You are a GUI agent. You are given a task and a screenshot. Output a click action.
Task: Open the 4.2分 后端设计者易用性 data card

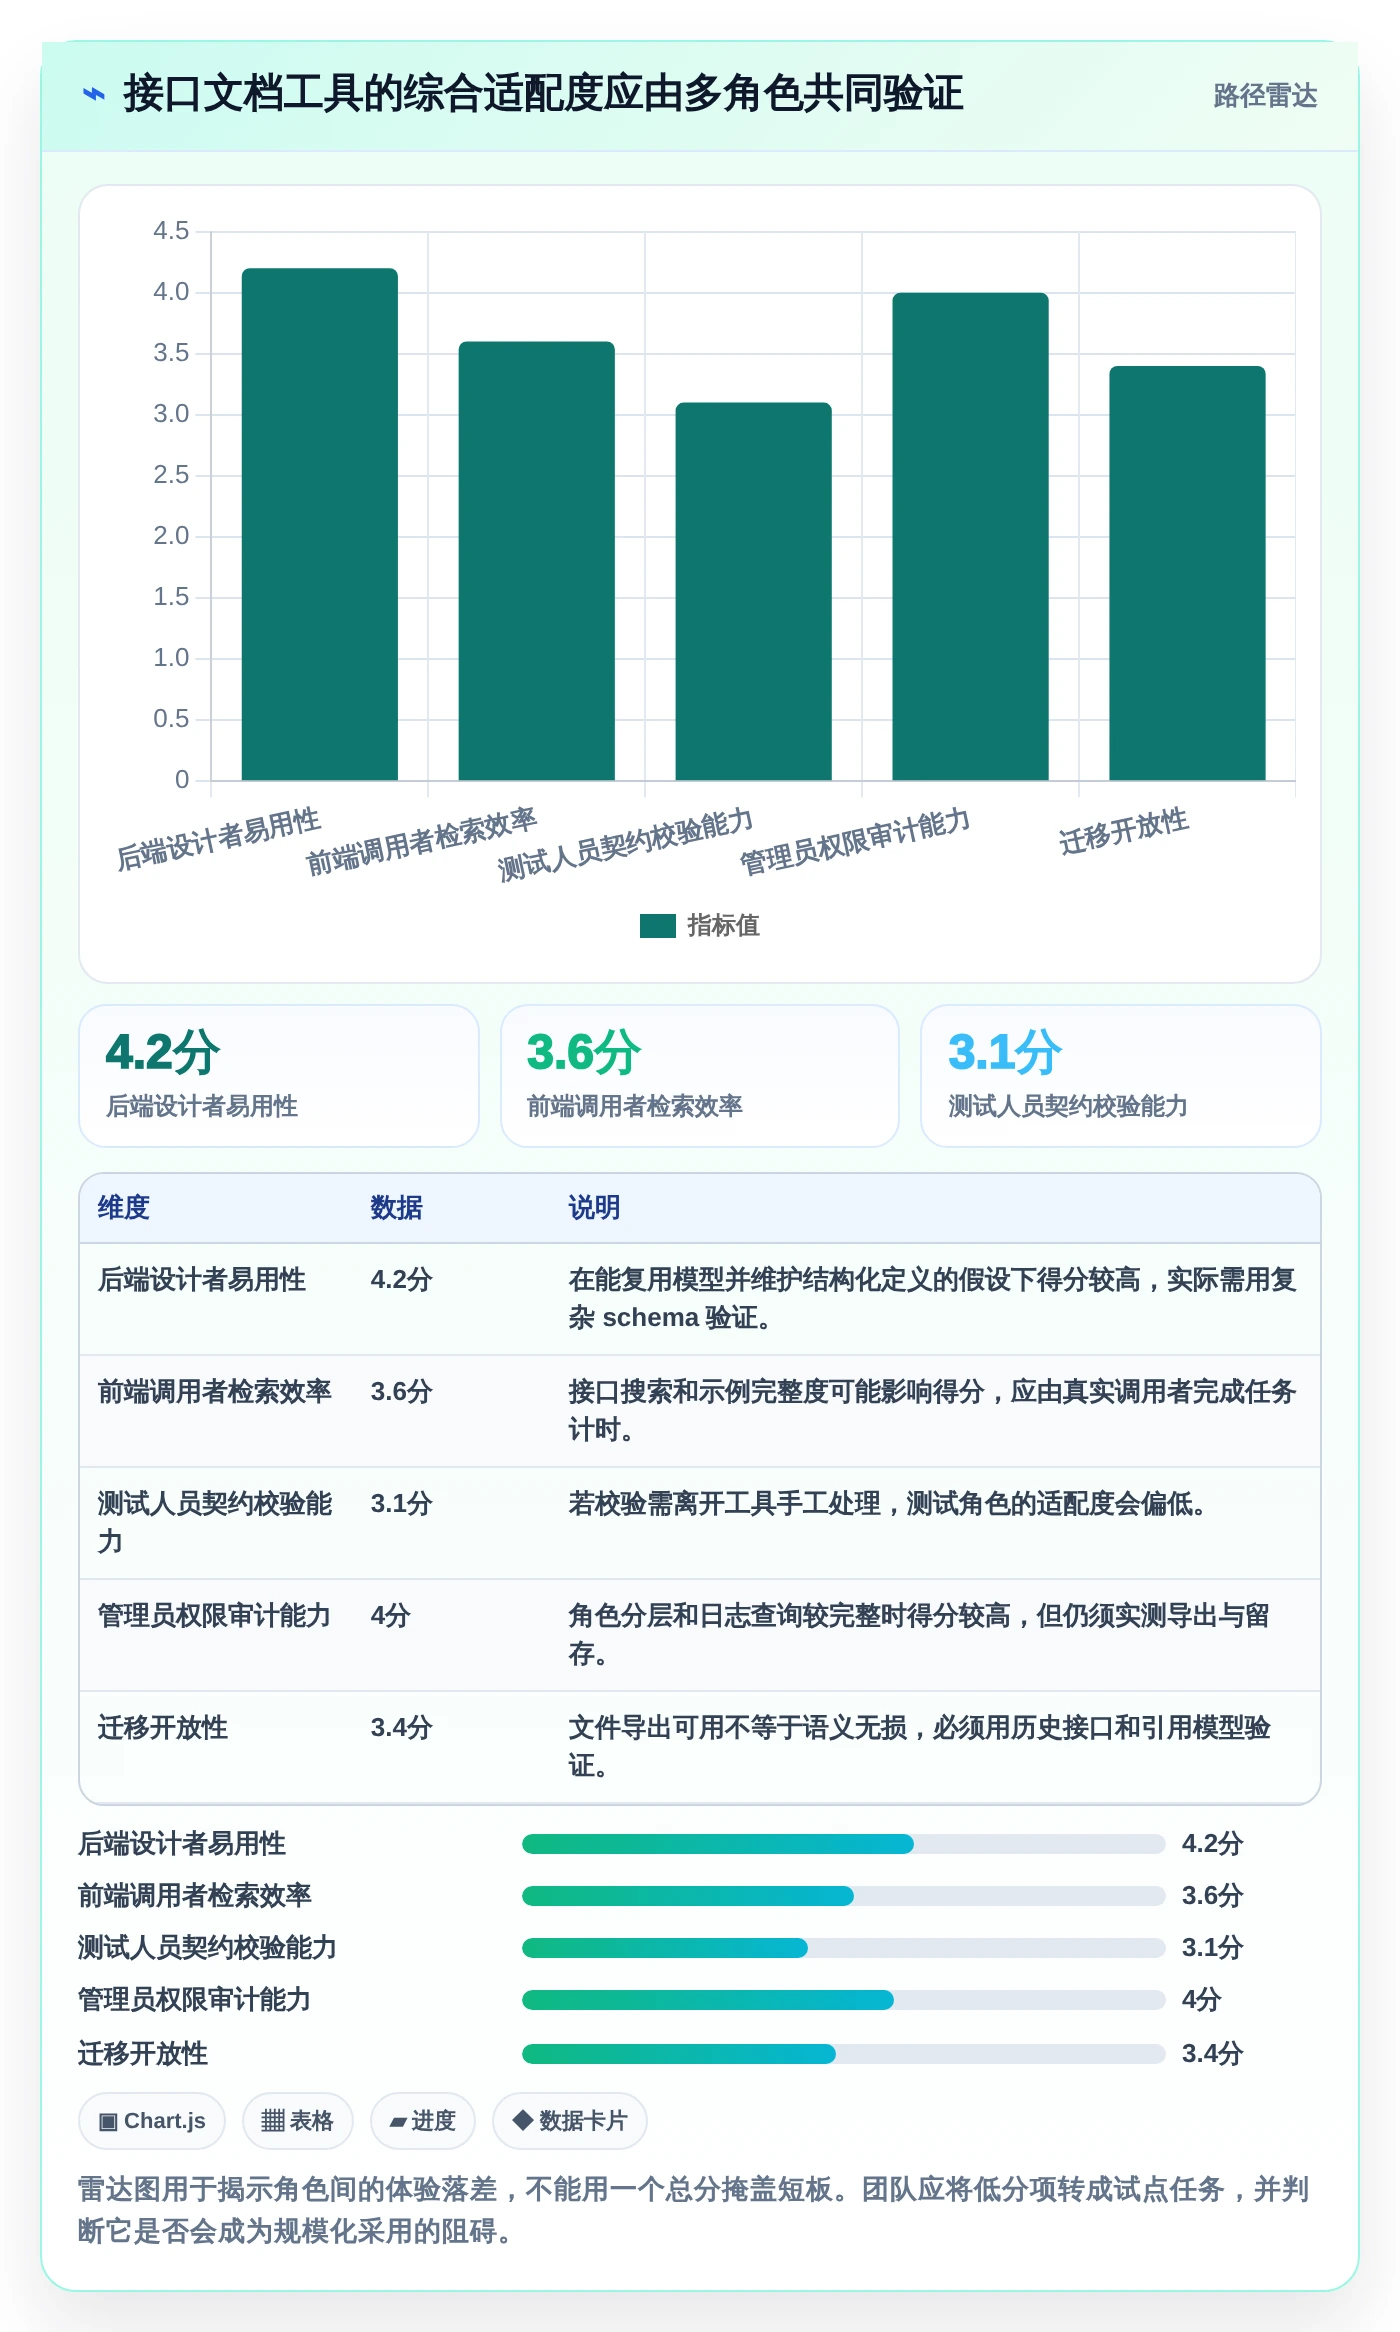[x=279, y=1076]
